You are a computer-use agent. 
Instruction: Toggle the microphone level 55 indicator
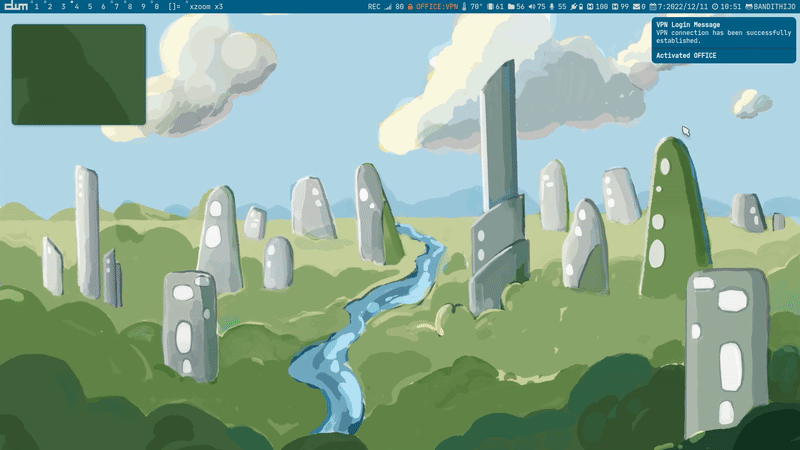(551, 7)
